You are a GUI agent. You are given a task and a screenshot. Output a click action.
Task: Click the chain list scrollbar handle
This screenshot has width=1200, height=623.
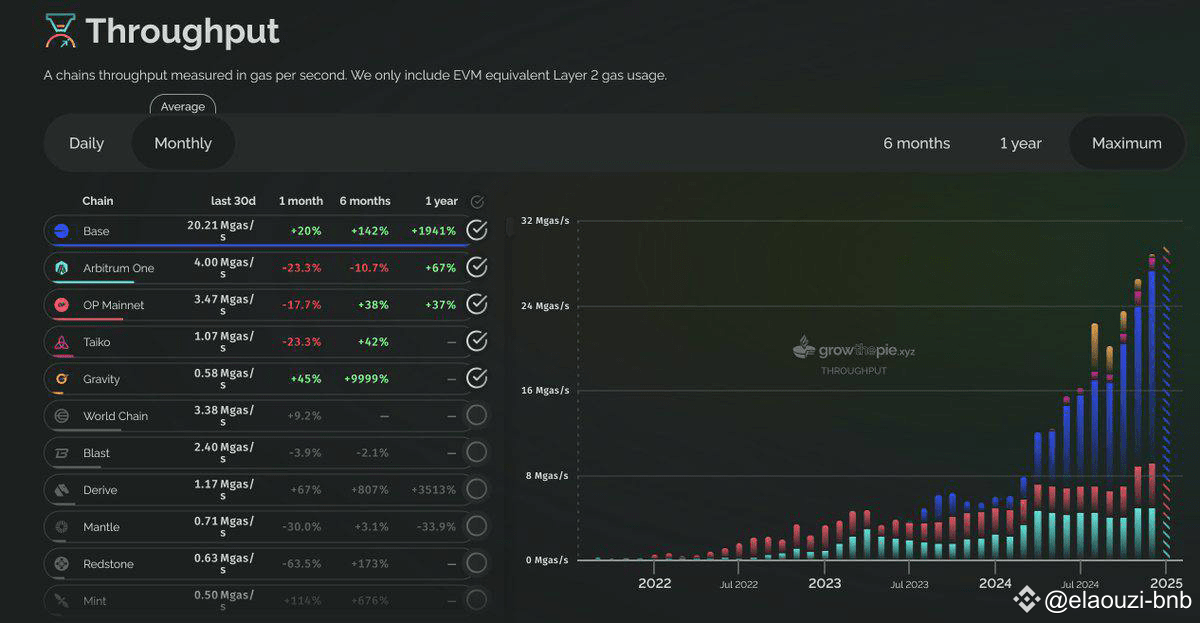510,227
